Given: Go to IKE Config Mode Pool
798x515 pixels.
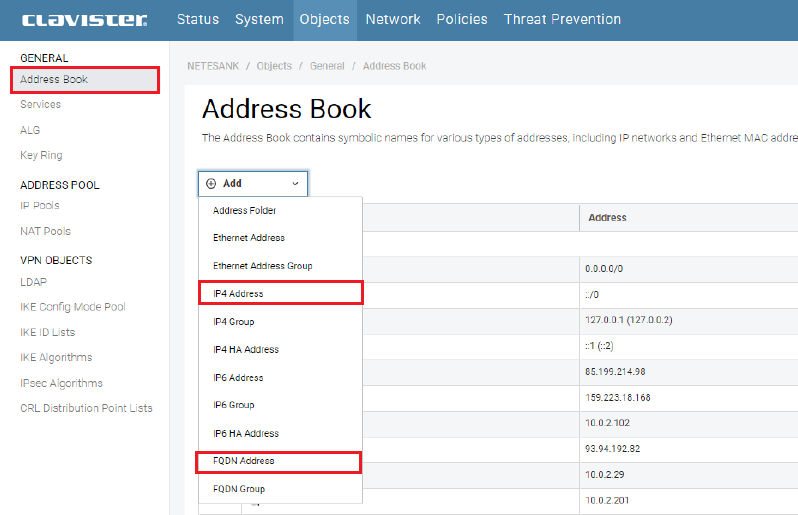Looking at the screenshot, I should (73, 307).
